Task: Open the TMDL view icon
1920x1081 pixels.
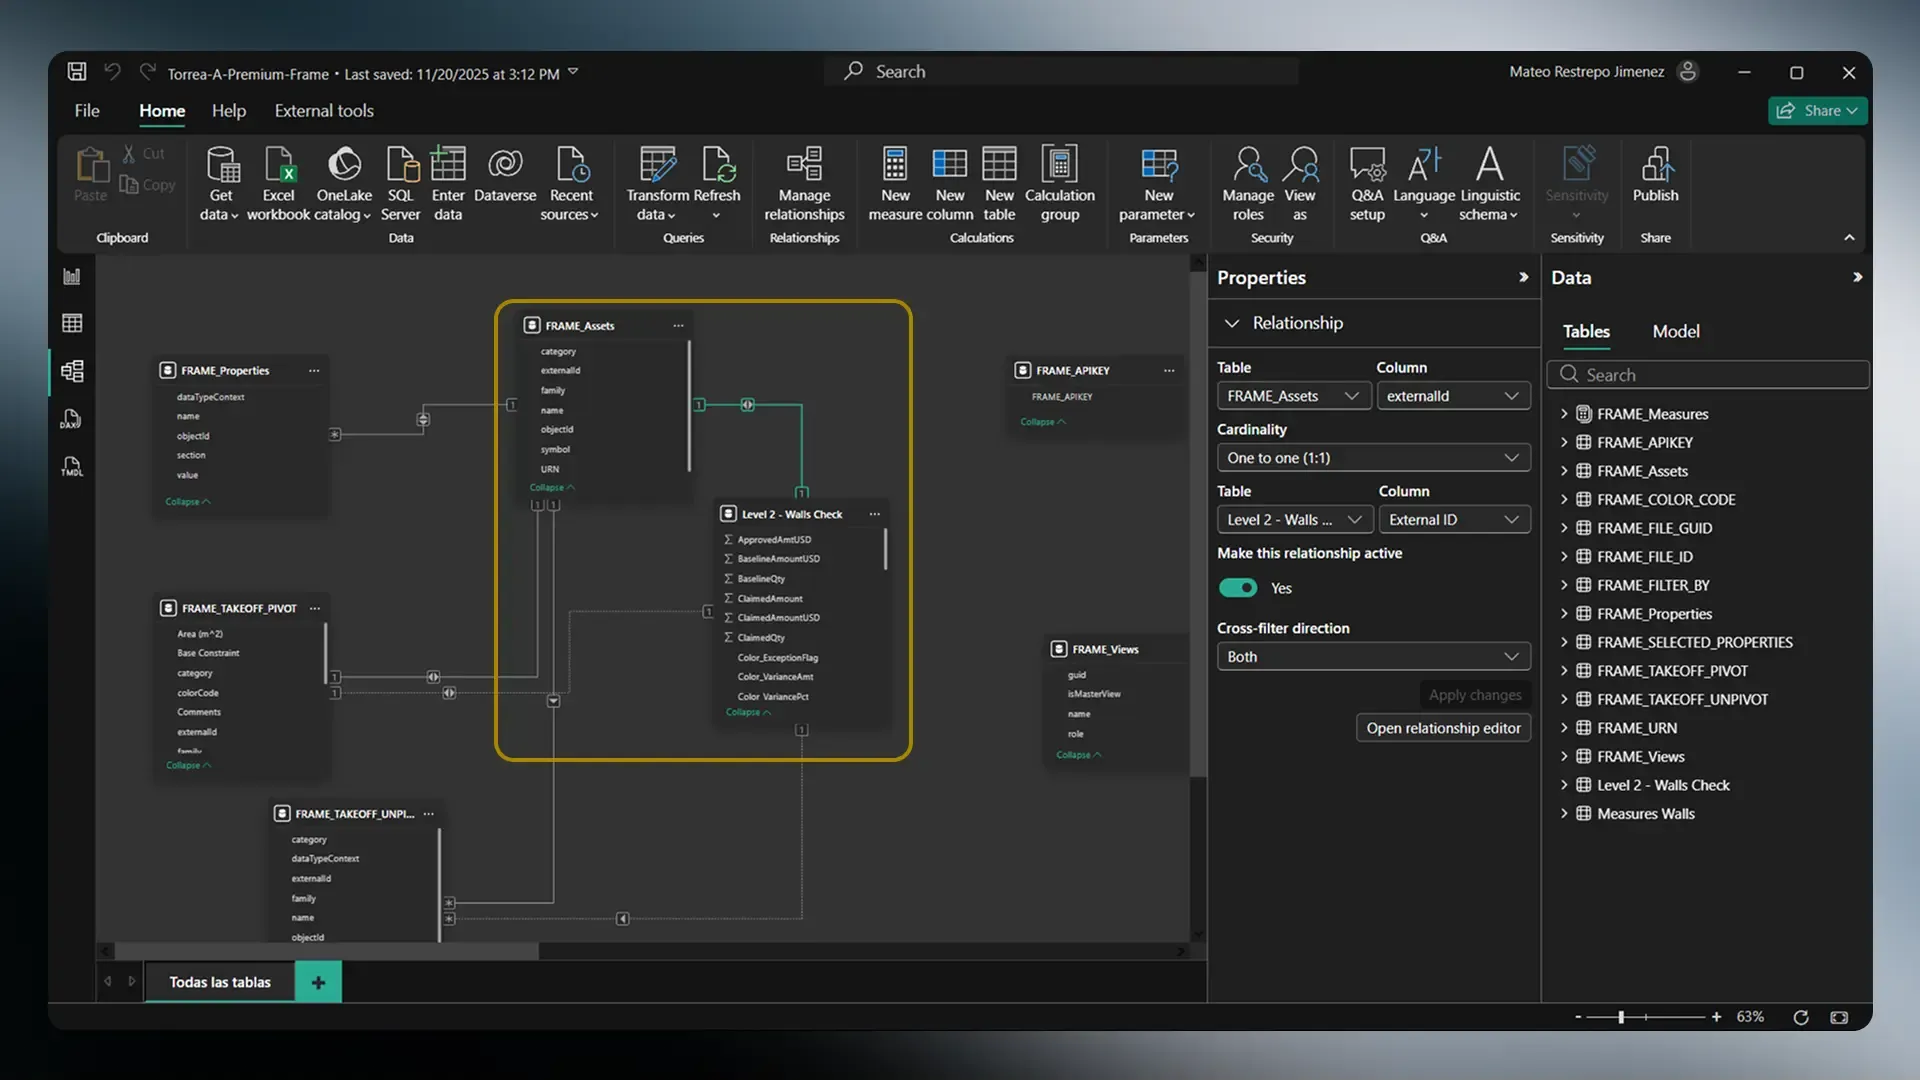Action: (71, 466)
